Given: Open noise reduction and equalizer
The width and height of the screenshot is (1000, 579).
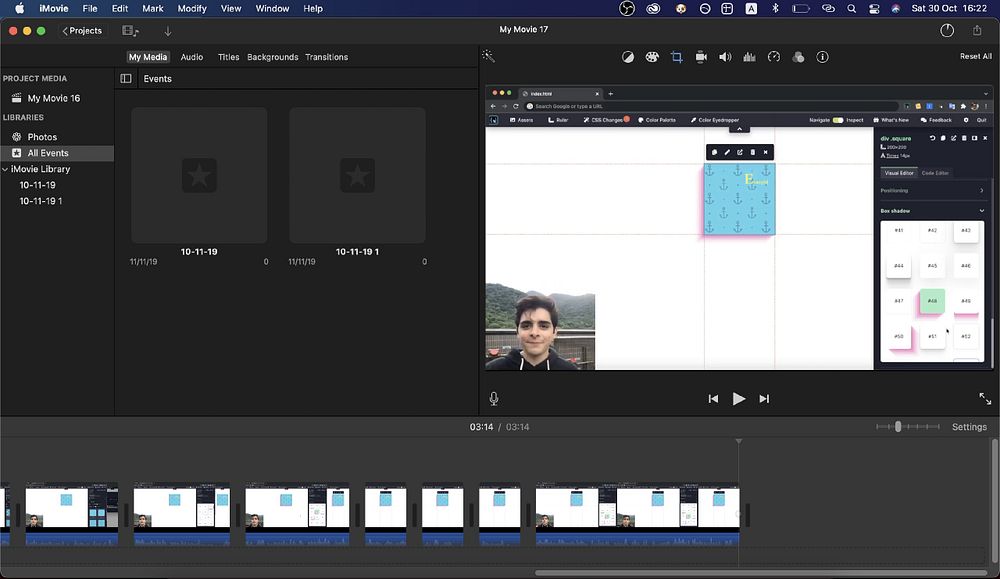Looking at the screenshot, I should [x=749, y=57].
